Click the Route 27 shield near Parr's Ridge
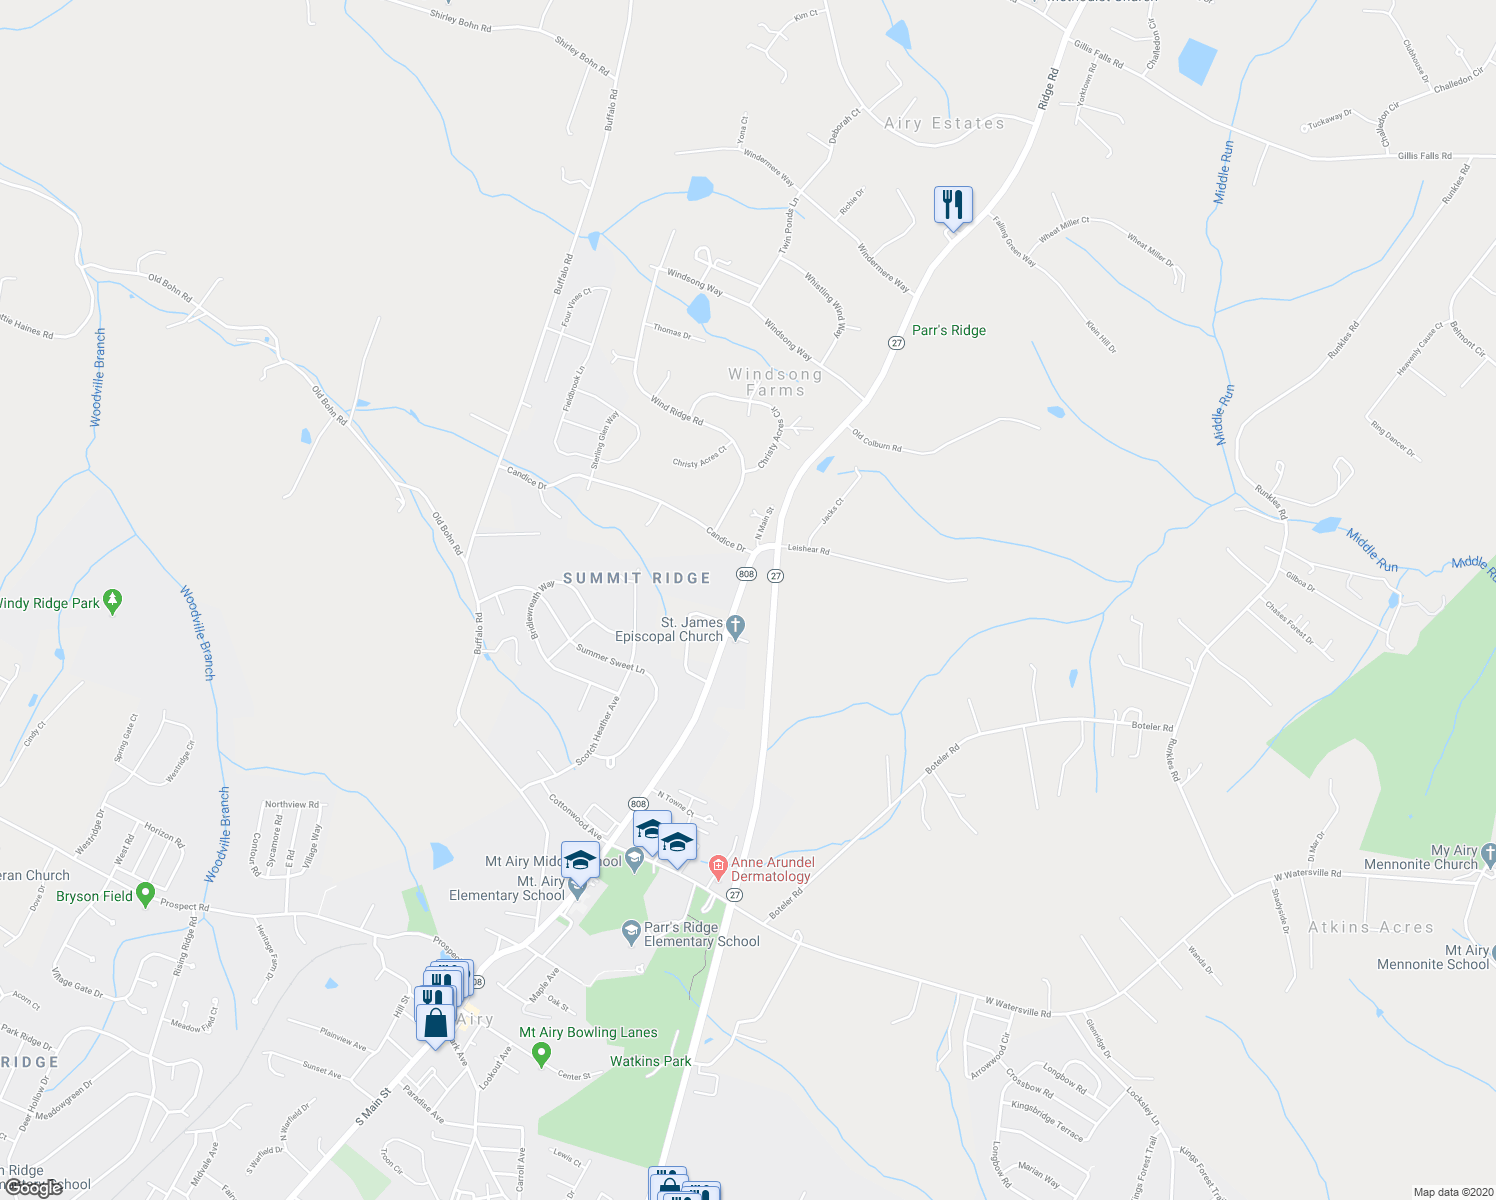 click(896, 342)
